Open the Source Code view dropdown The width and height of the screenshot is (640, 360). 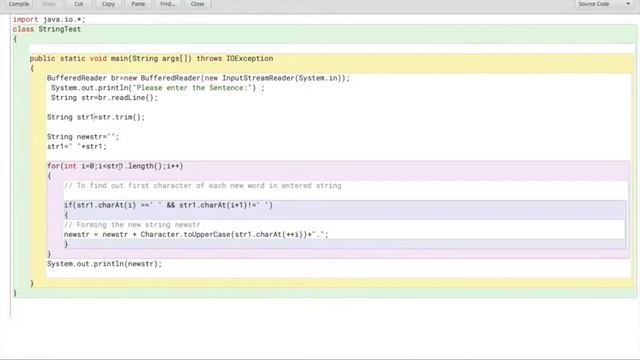click(604, 4)
